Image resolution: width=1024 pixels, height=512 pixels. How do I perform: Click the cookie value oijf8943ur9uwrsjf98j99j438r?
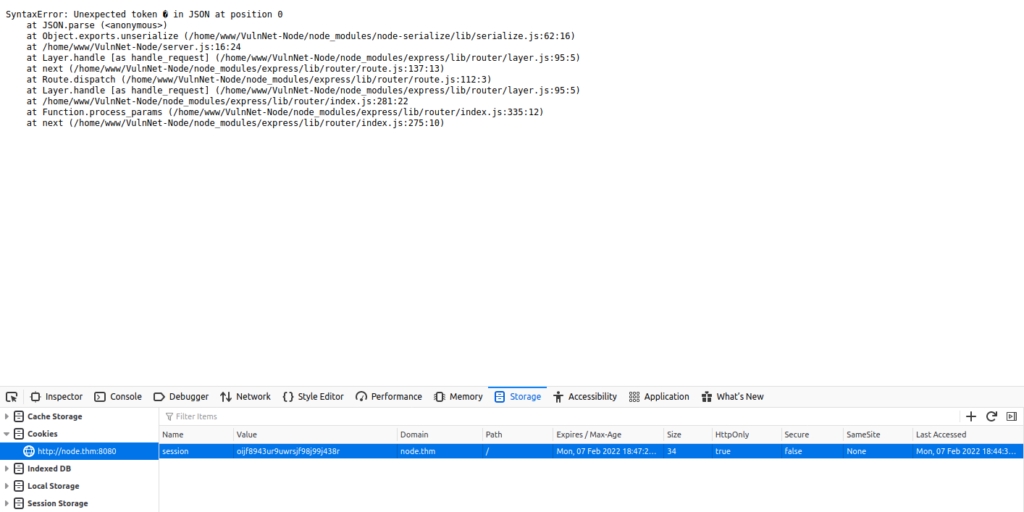288,451
